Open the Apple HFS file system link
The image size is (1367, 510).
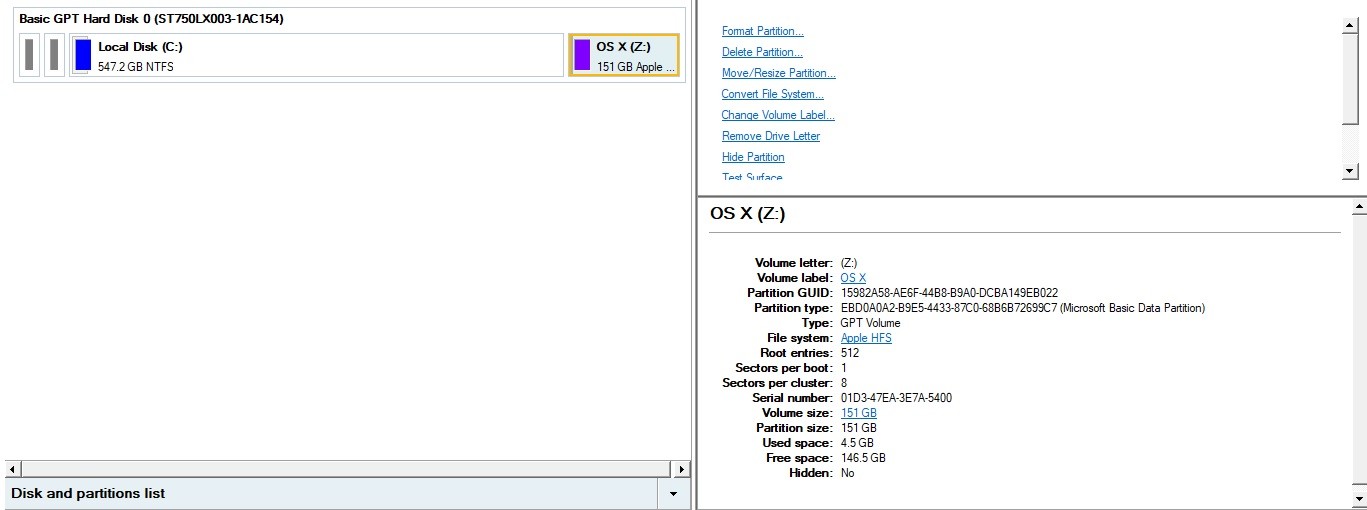tap(866, 338)
